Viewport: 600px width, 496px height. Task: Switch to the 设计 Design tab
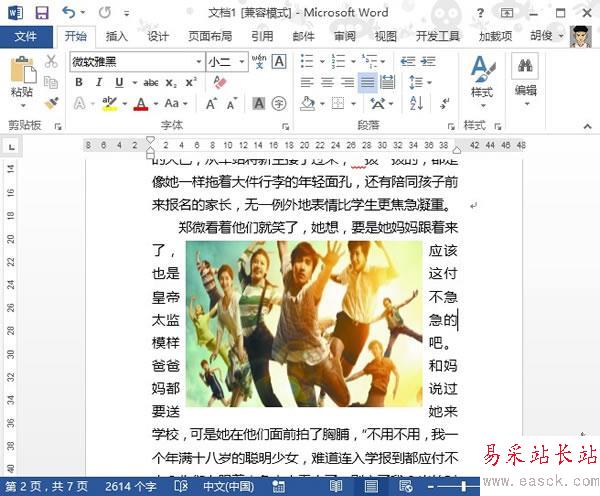click(158, 36)
